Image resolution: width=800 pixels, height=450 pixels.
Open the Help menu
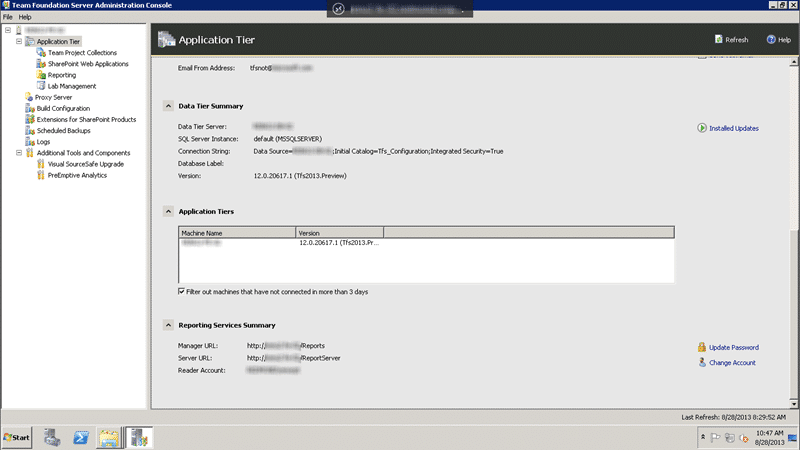[x=25, y=17]
